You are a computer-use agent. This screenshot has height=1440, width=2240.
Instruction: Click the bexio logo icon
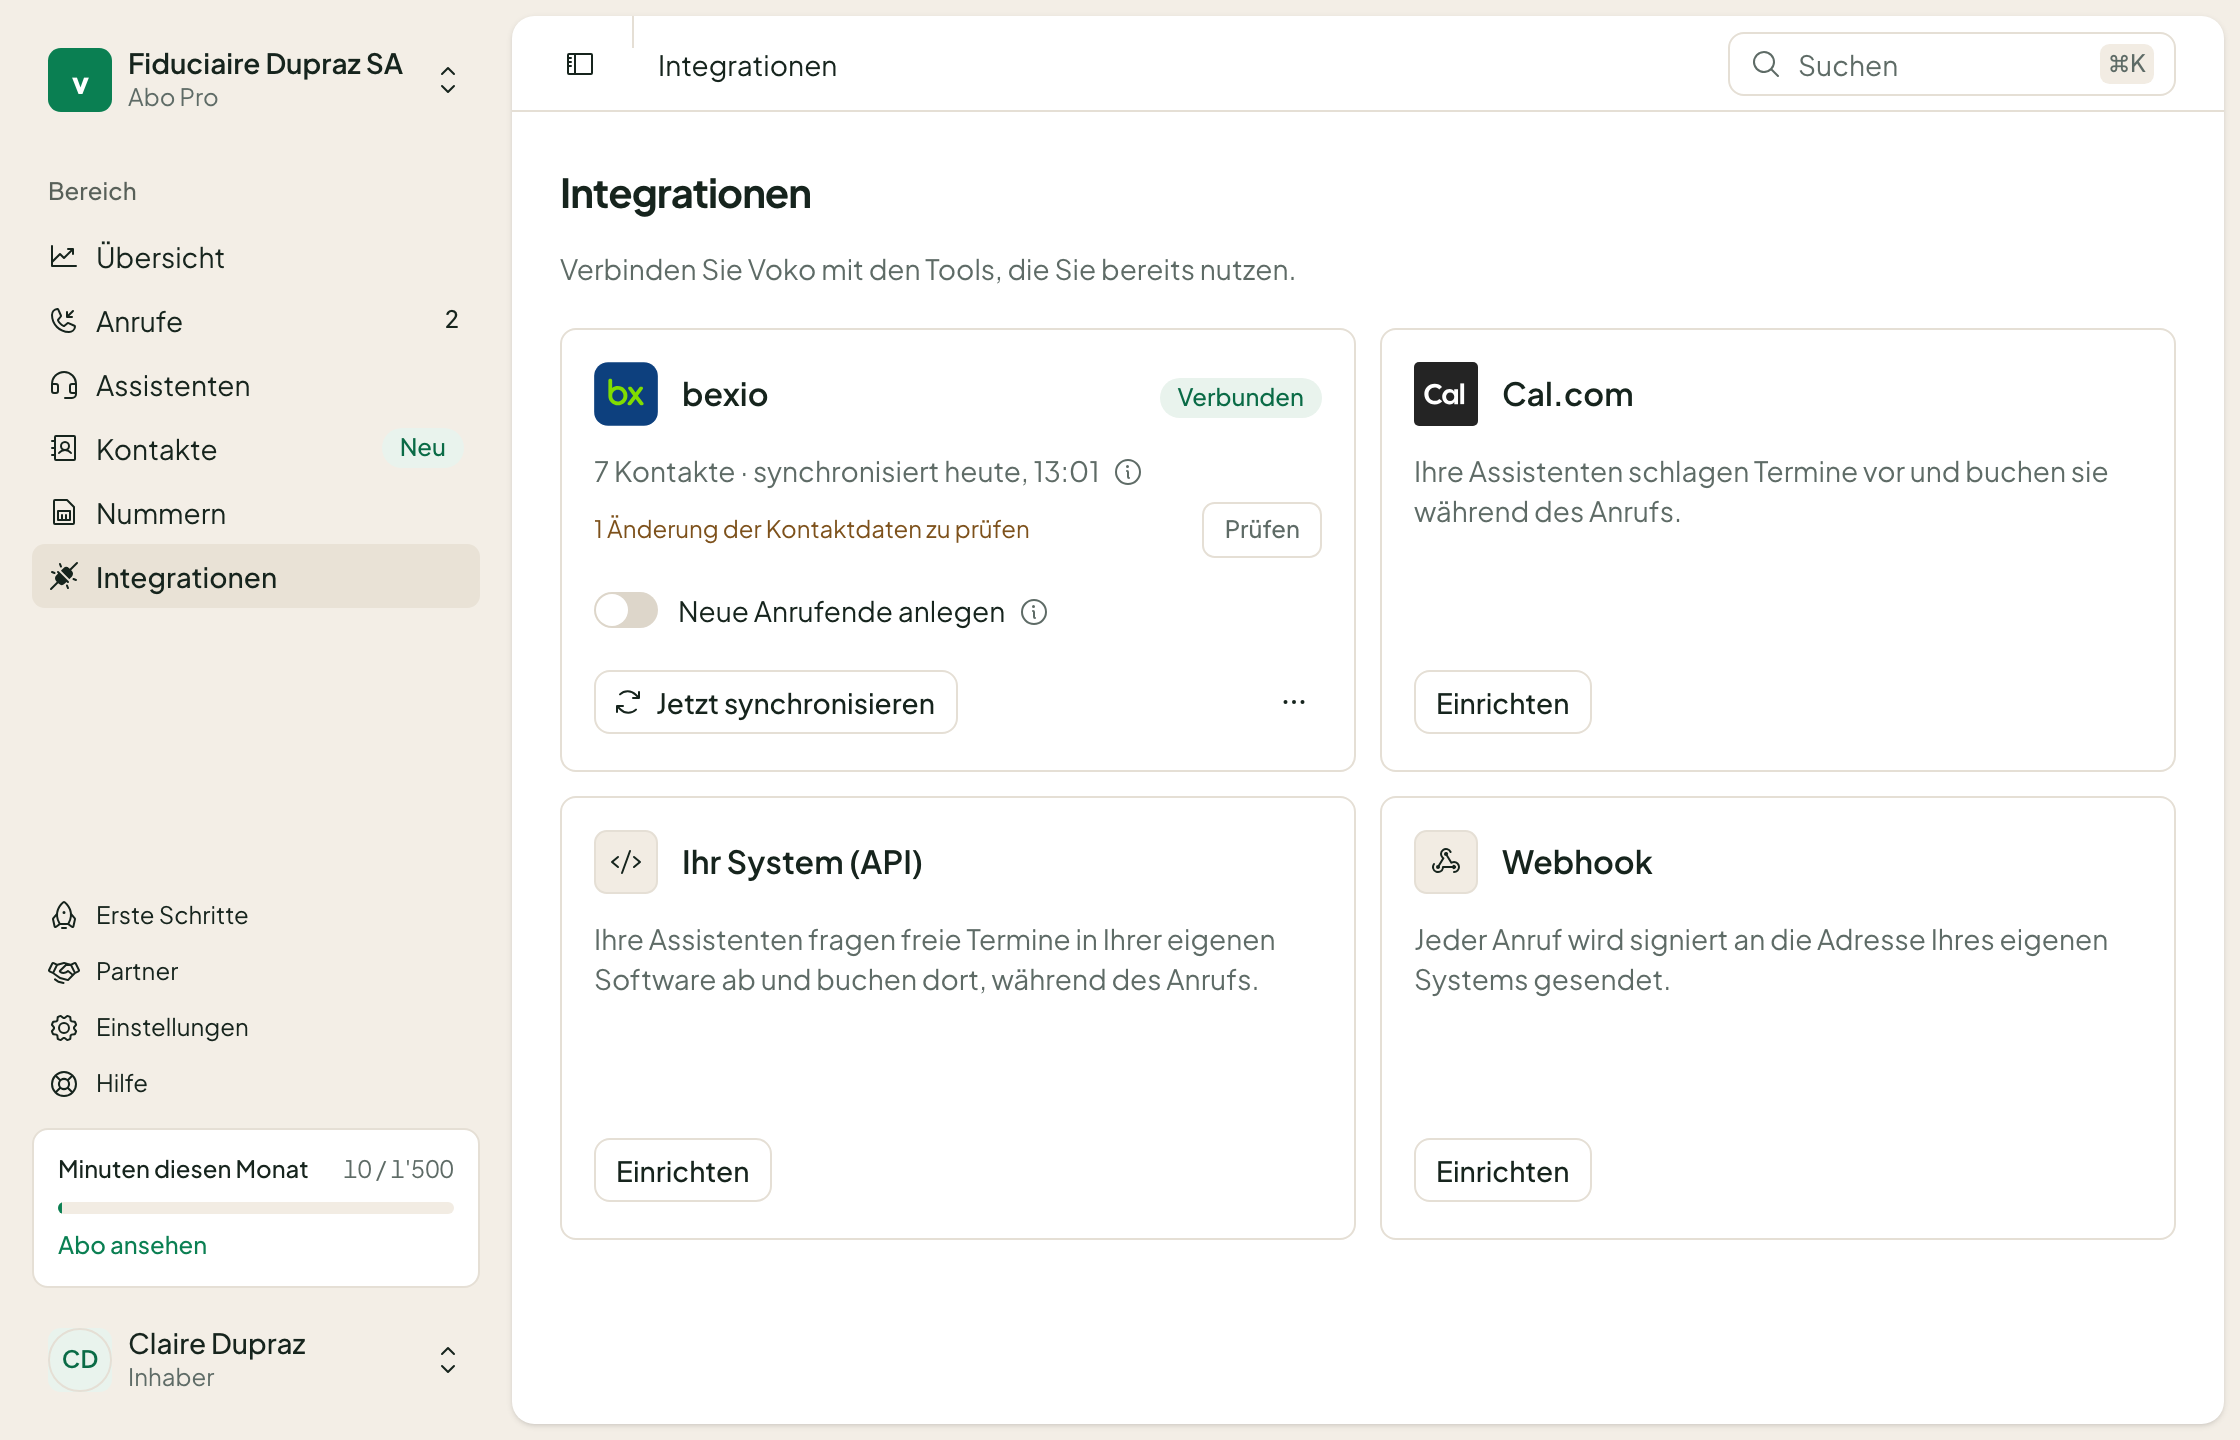626,394
